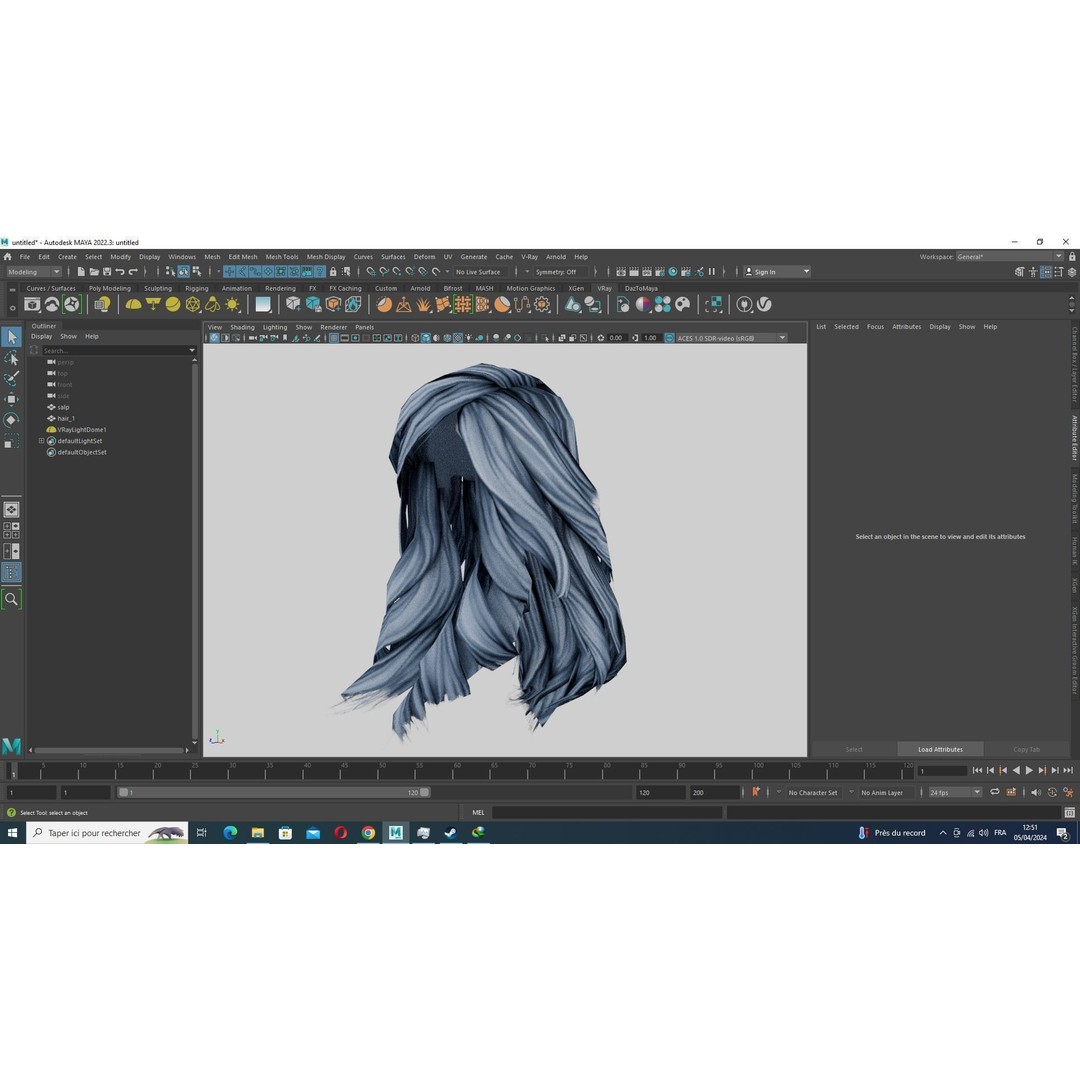This screenshot has height=1080, width=1080.
Task: Open the Mesh Tools menu
Action: click(x=282, y=257)
